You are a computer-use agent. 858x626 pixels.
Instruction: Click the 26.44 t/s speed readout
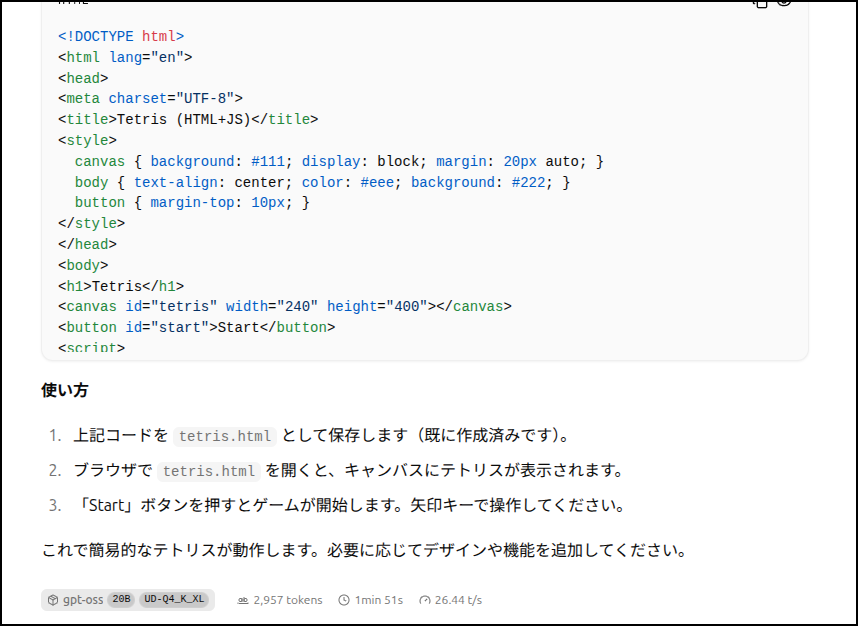[458, 600]
